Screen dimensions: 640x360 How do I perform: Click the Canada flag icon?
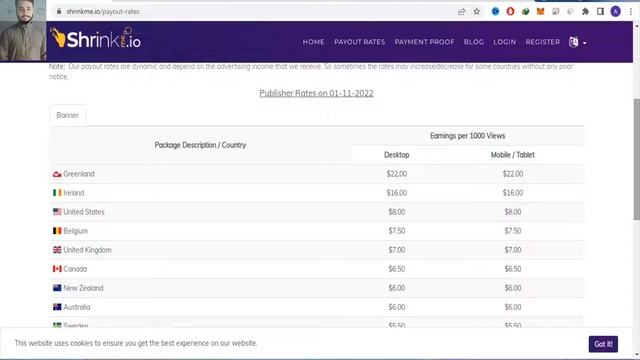[x=57, y=269]
